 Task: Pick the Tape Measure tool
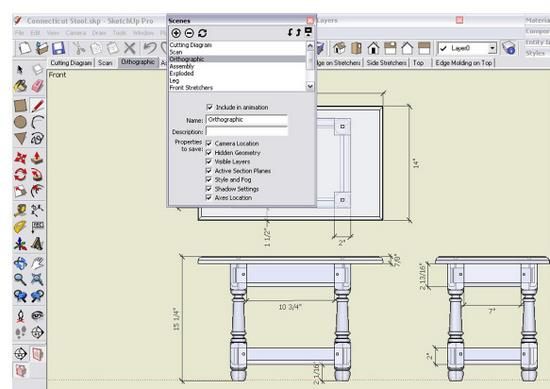[x=20, y=210]
